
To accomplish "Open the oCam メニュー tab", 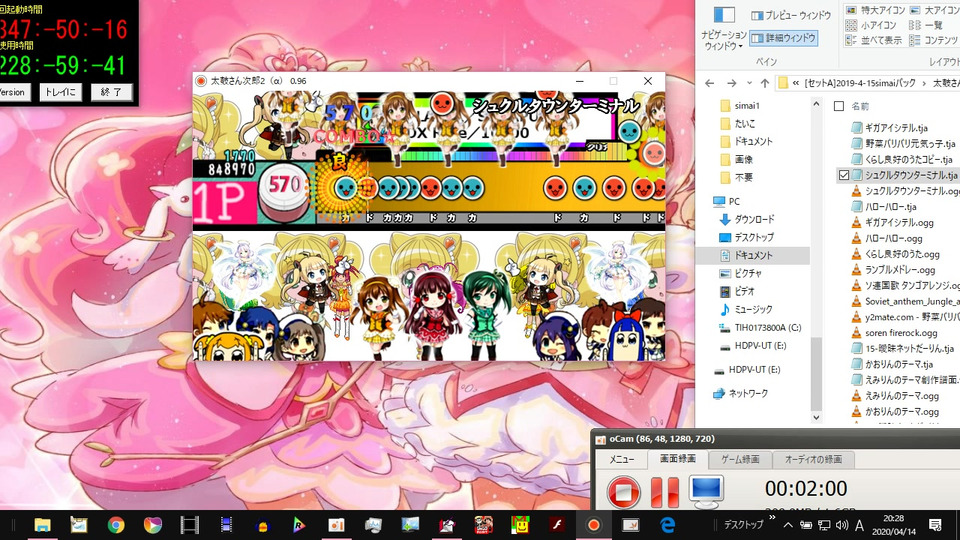I will (621, 459).
